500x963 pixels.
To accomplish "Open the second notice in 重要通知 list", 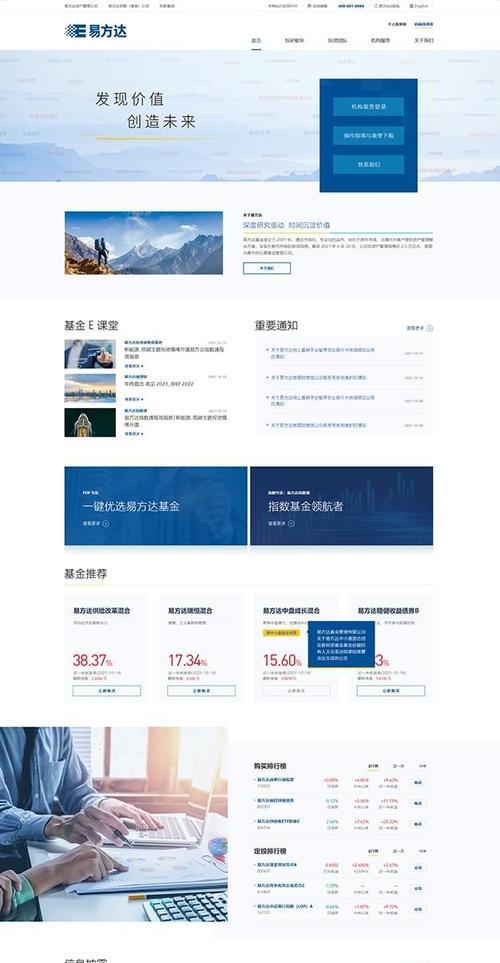I will (x=319, y=378).
